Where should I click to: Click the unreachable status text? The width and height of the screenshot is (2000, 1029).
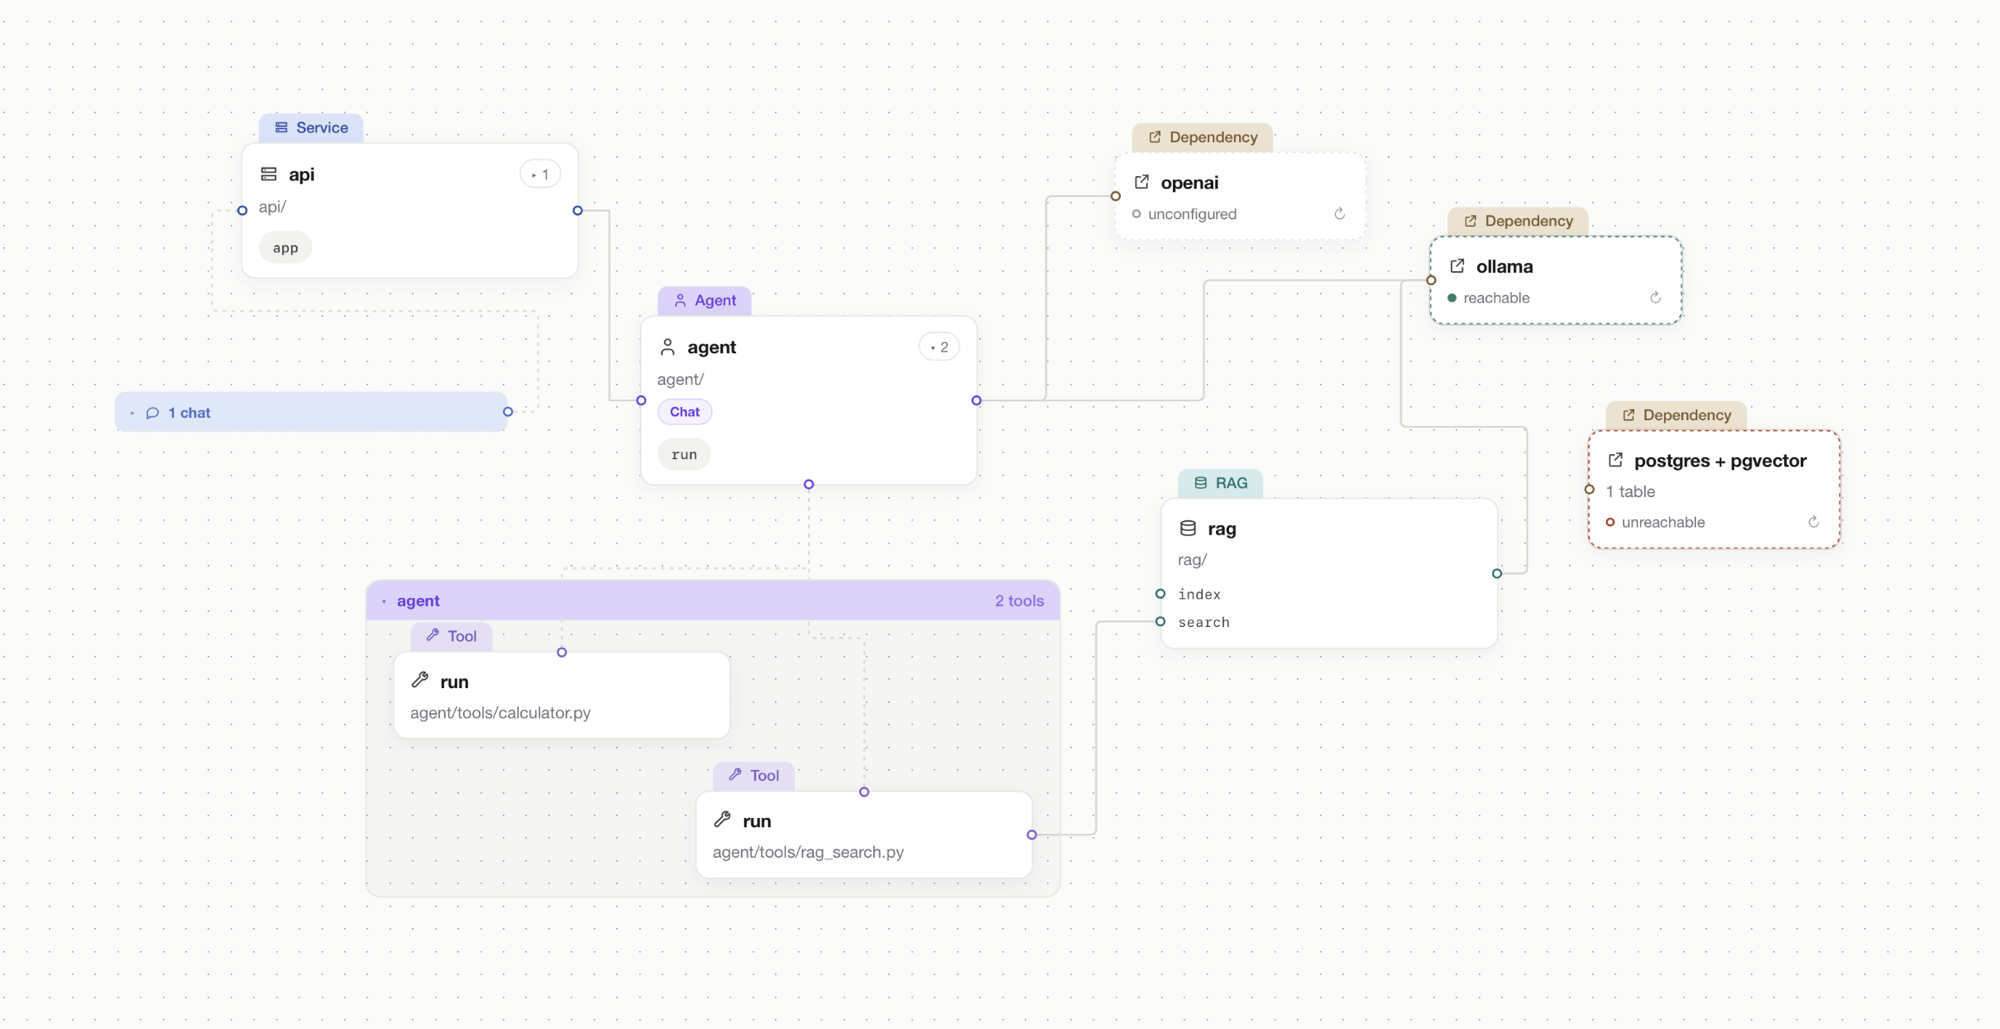1663,522
